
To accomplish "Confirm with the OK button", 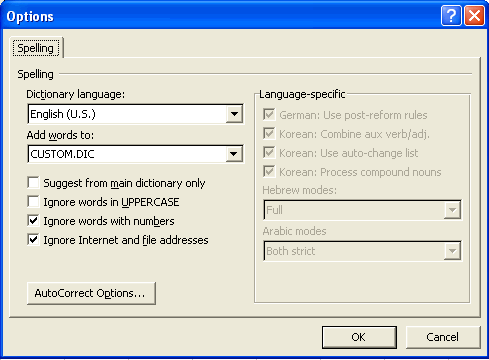I will click(x=359, y=337).
